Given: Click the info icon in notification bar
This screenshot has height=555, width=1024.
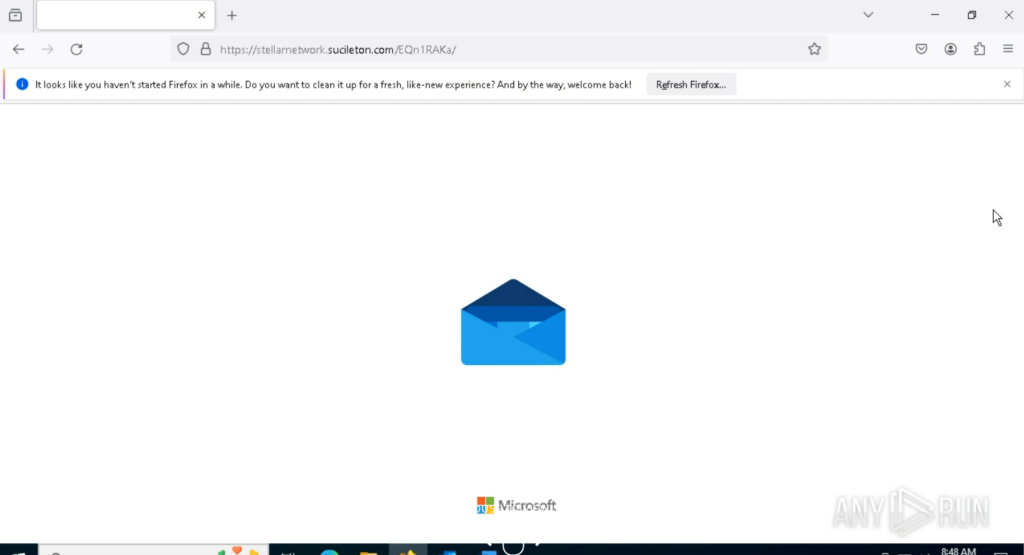Looking at the screenshot, I should pyautogui.click(x=22, y=84).
